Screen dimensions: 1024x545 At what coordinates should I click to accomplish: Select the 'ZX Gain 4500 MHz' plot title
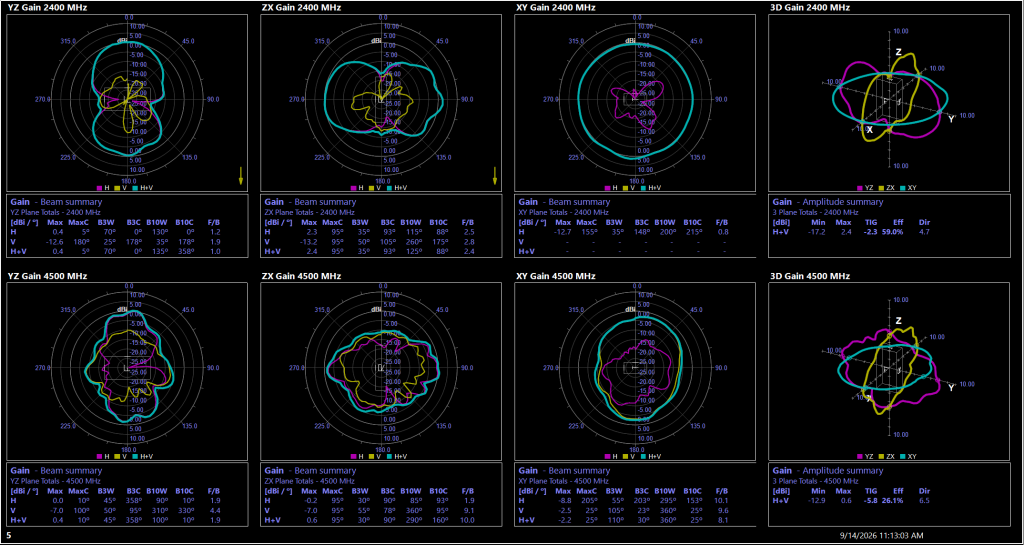click(x=302, y=276)
